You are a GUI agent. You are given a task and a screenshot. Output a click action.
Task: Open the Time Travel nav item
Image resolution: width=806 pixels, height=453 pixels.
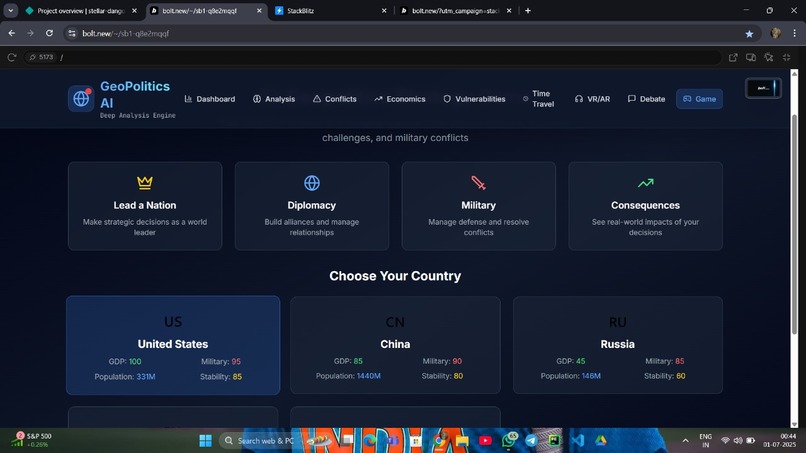tap(539, 99)
